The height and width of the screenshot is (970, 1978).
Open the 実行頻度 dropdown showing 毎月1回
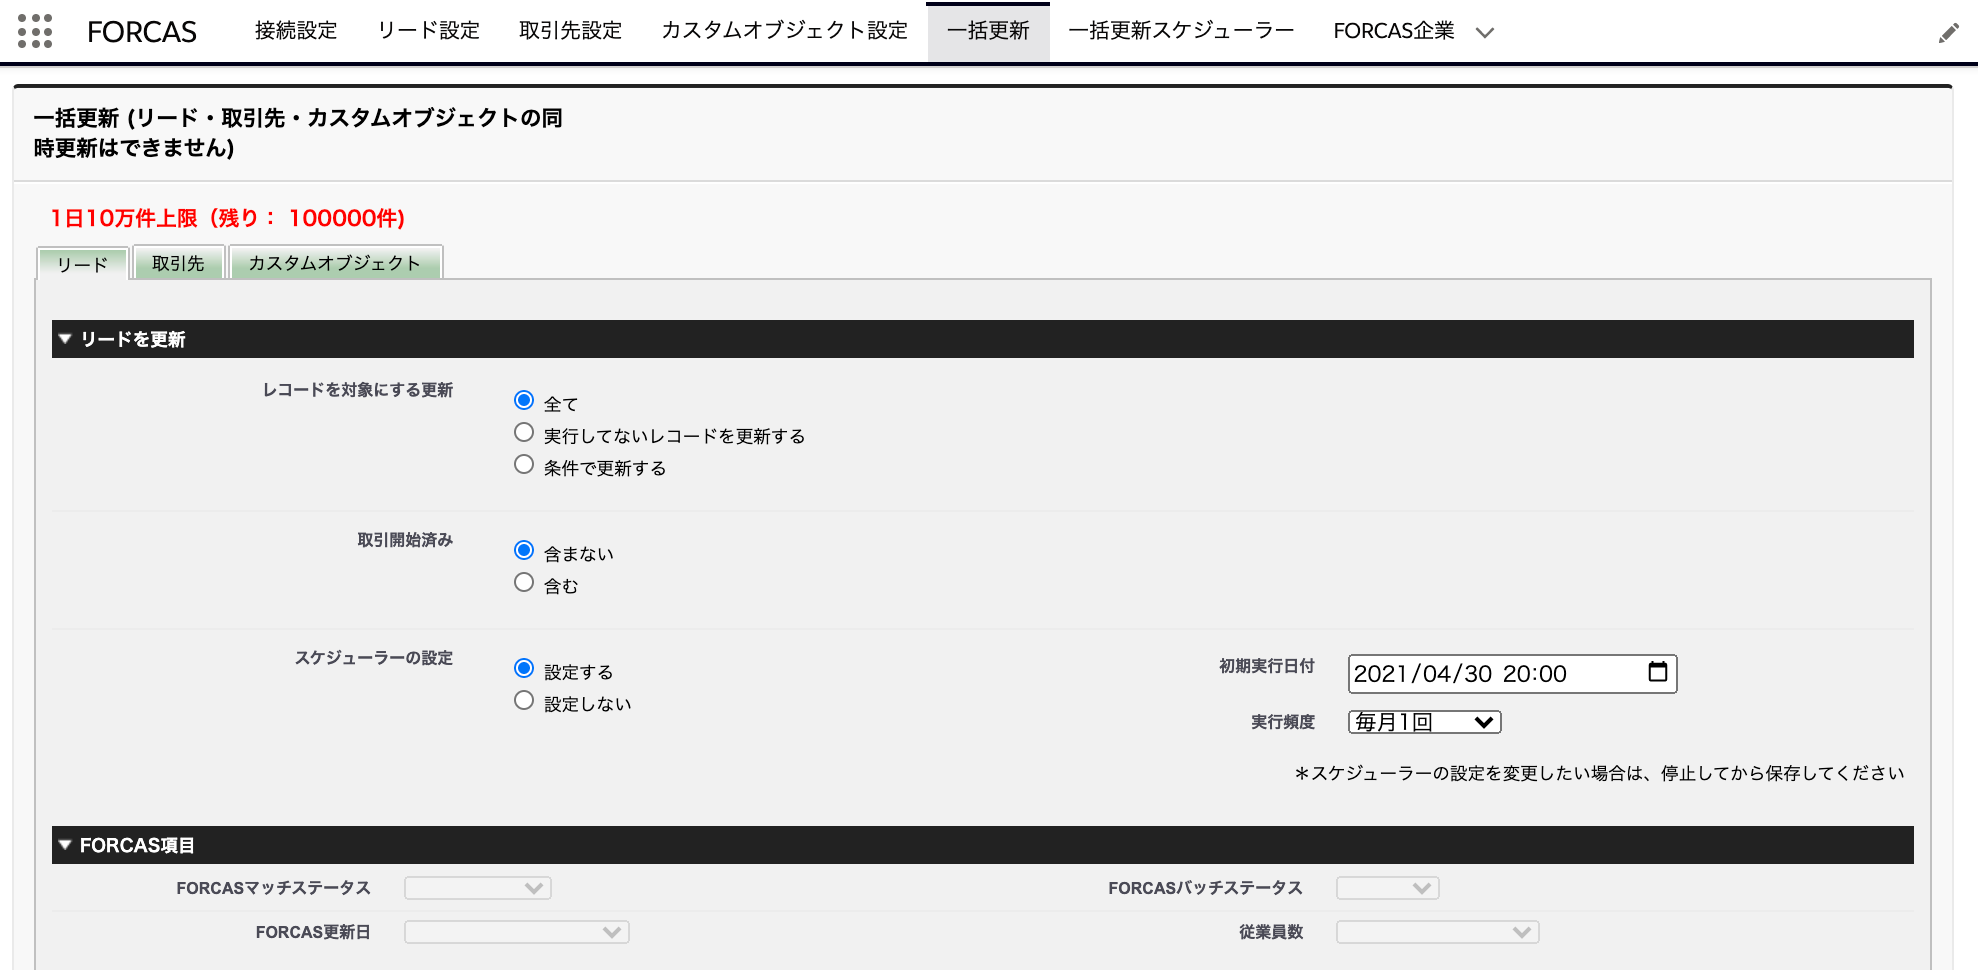click(1423, 721)
